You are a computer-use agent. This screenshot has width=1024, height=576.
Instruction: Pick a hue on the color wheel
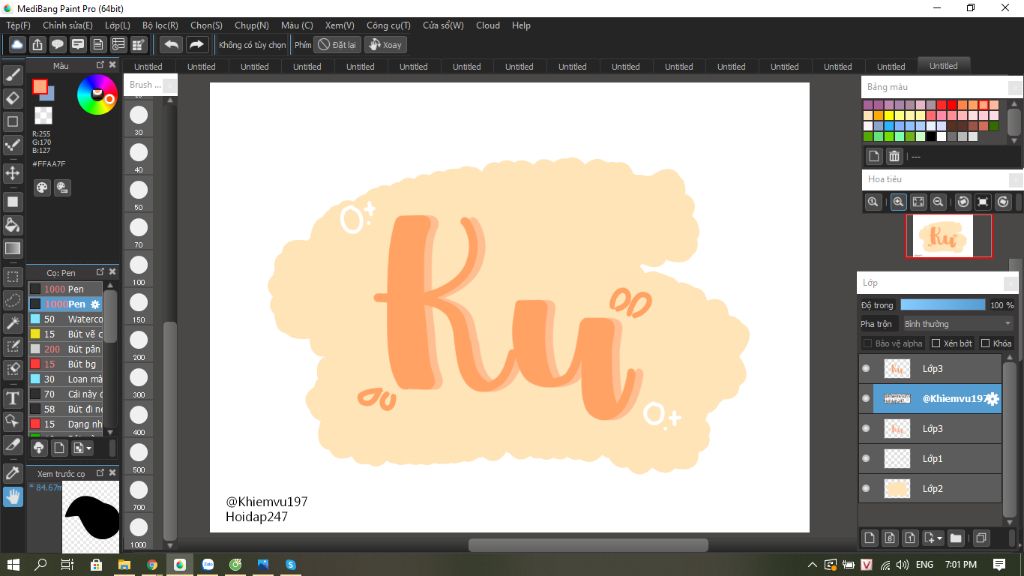(x=97, y=95)
